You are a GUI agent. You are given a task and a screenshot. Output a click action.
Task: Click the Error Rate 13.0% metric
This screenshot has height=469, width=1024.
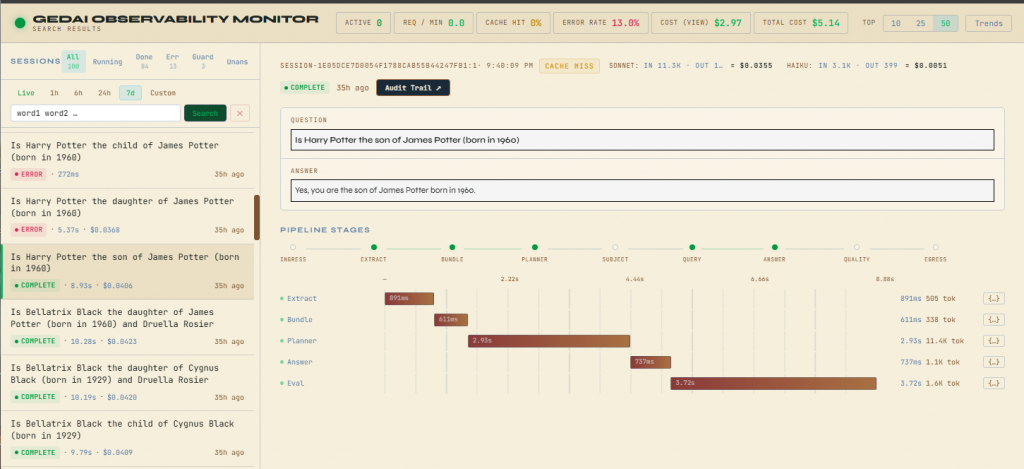[x=600, y=23]
